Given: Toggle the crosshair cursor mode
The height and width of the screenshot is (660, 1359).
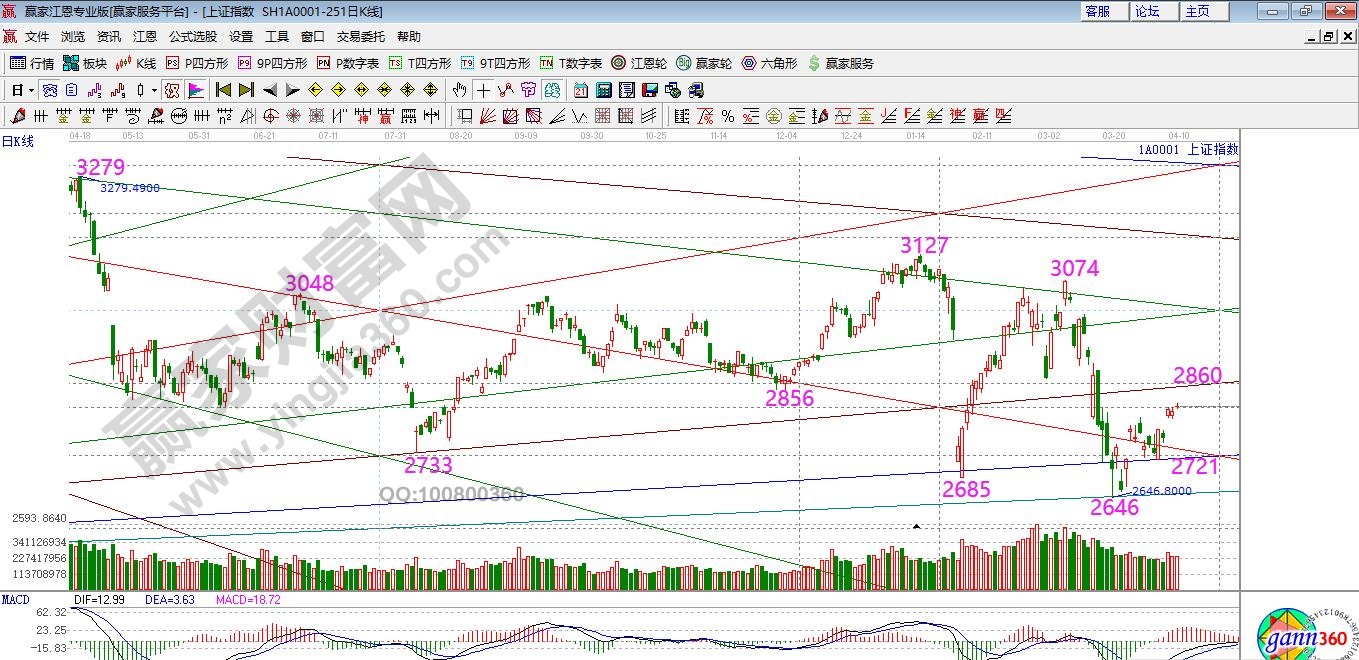Looking at the screenshot, I should (484, 90).
